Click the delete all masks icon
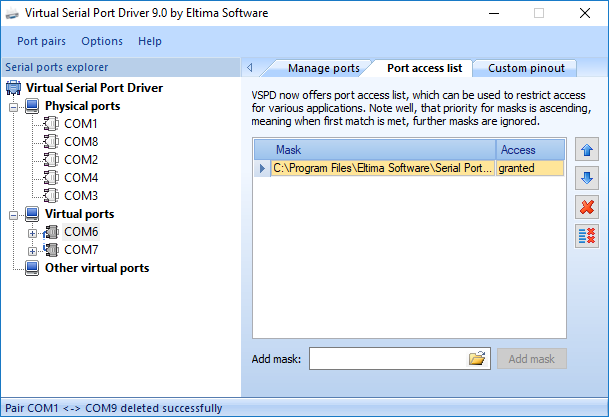This screenshot has height=417, width=609. (587, 236)
